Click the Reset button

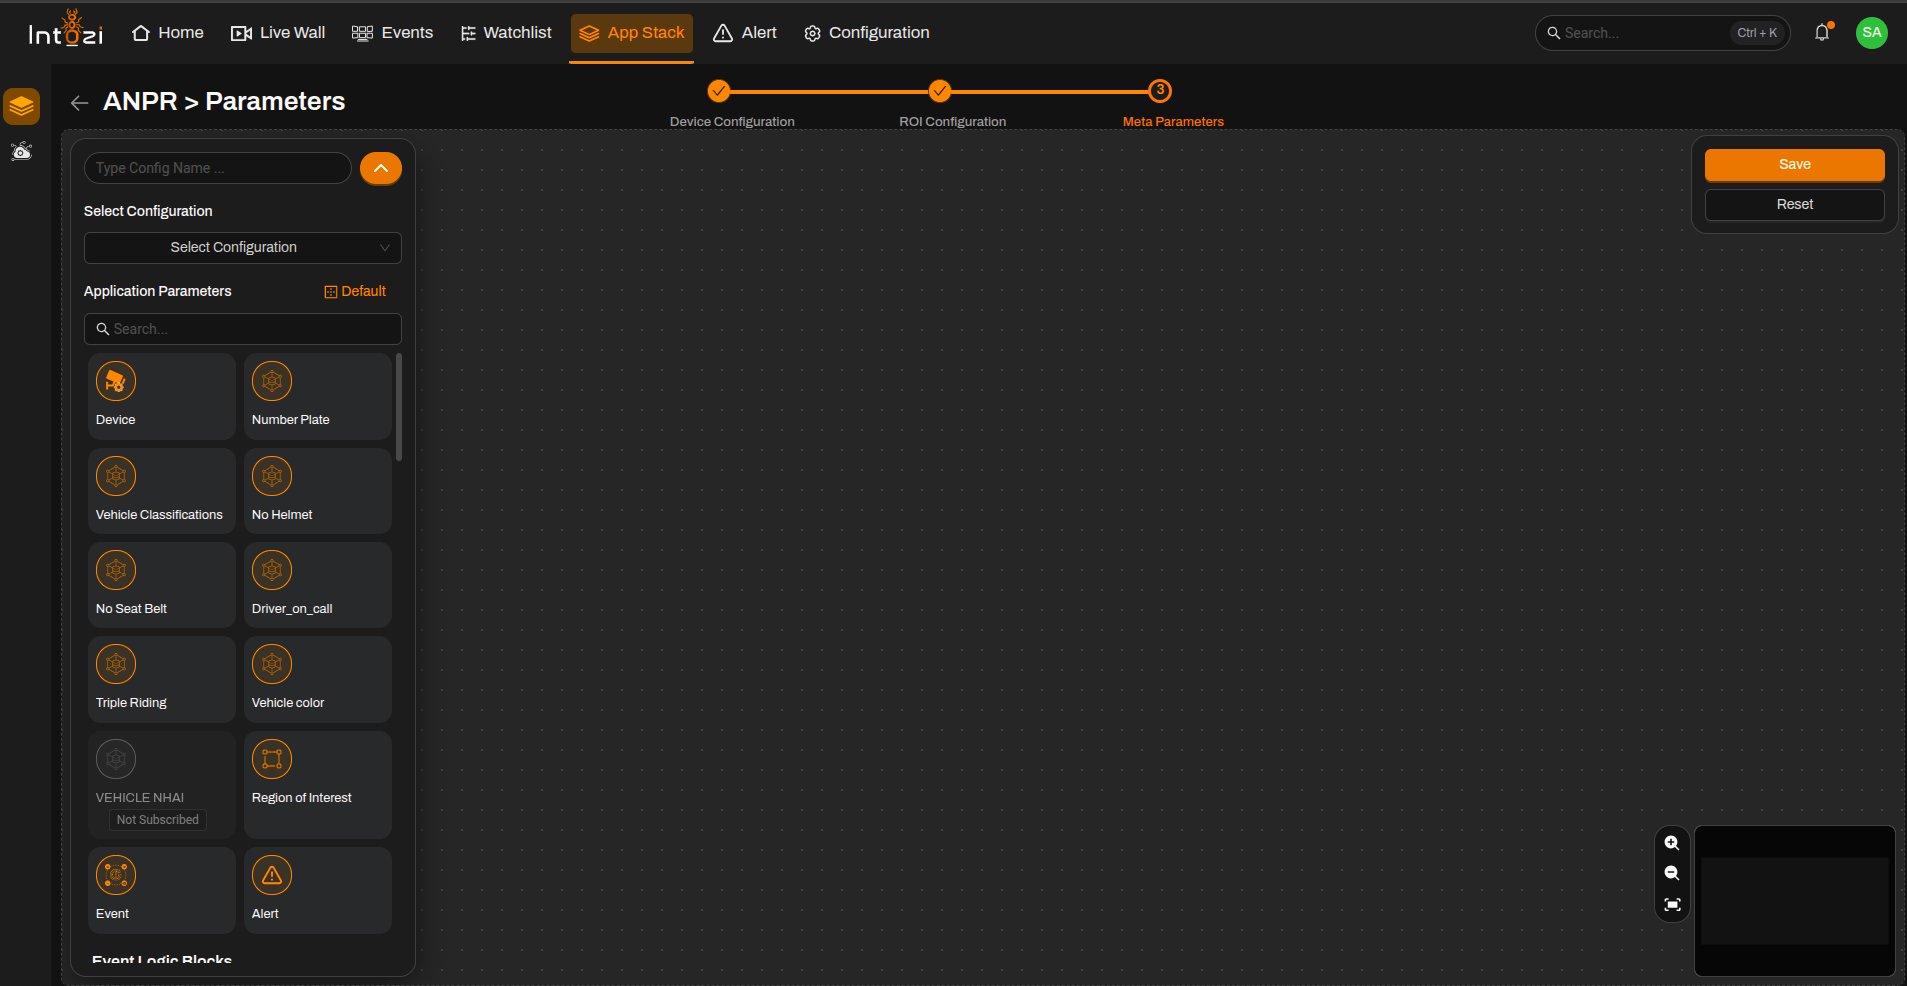coord(1795,205)
